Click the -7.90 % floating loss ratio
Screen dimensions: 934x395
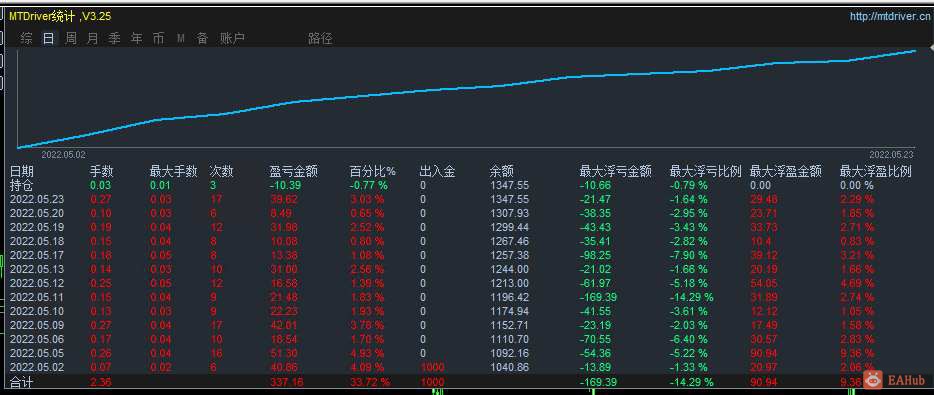(x=689, y=255)
